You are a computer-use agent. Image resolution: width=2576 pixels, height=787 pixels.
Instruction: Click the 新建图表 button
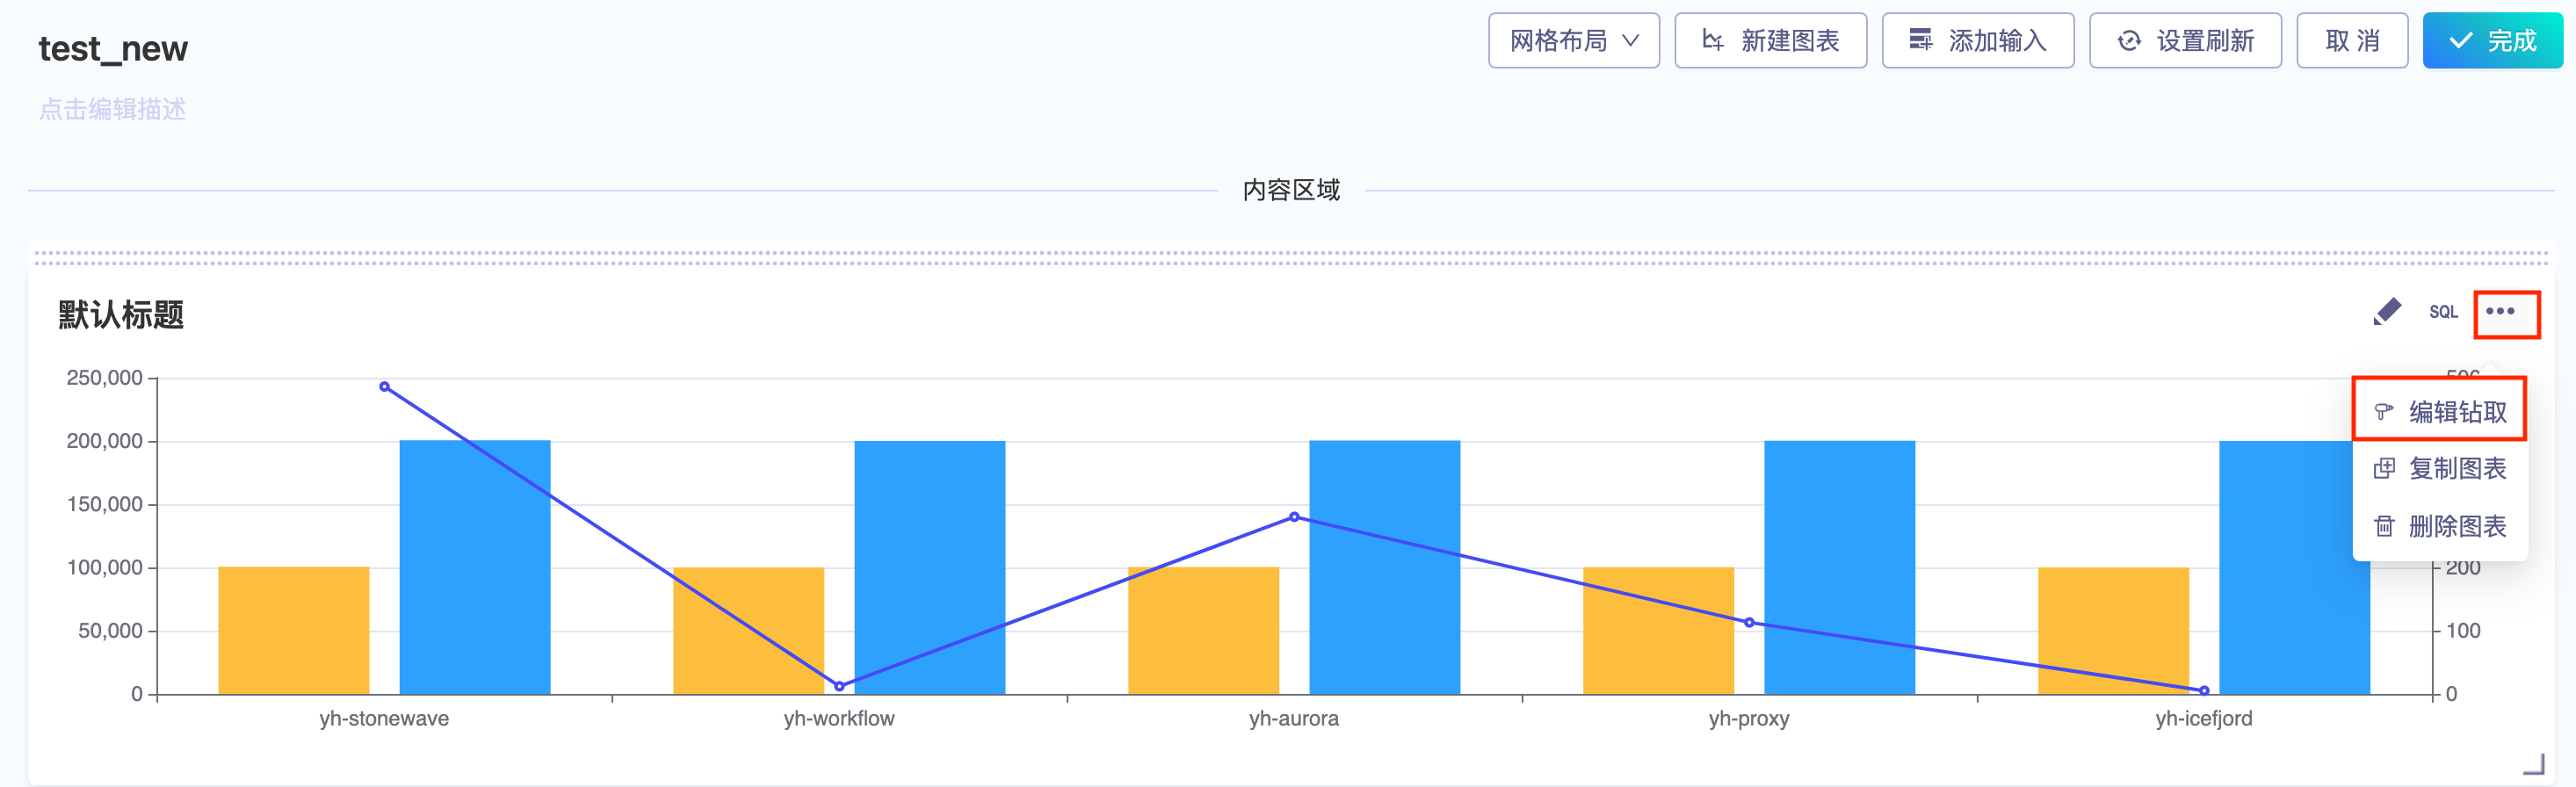[1770, 41]
